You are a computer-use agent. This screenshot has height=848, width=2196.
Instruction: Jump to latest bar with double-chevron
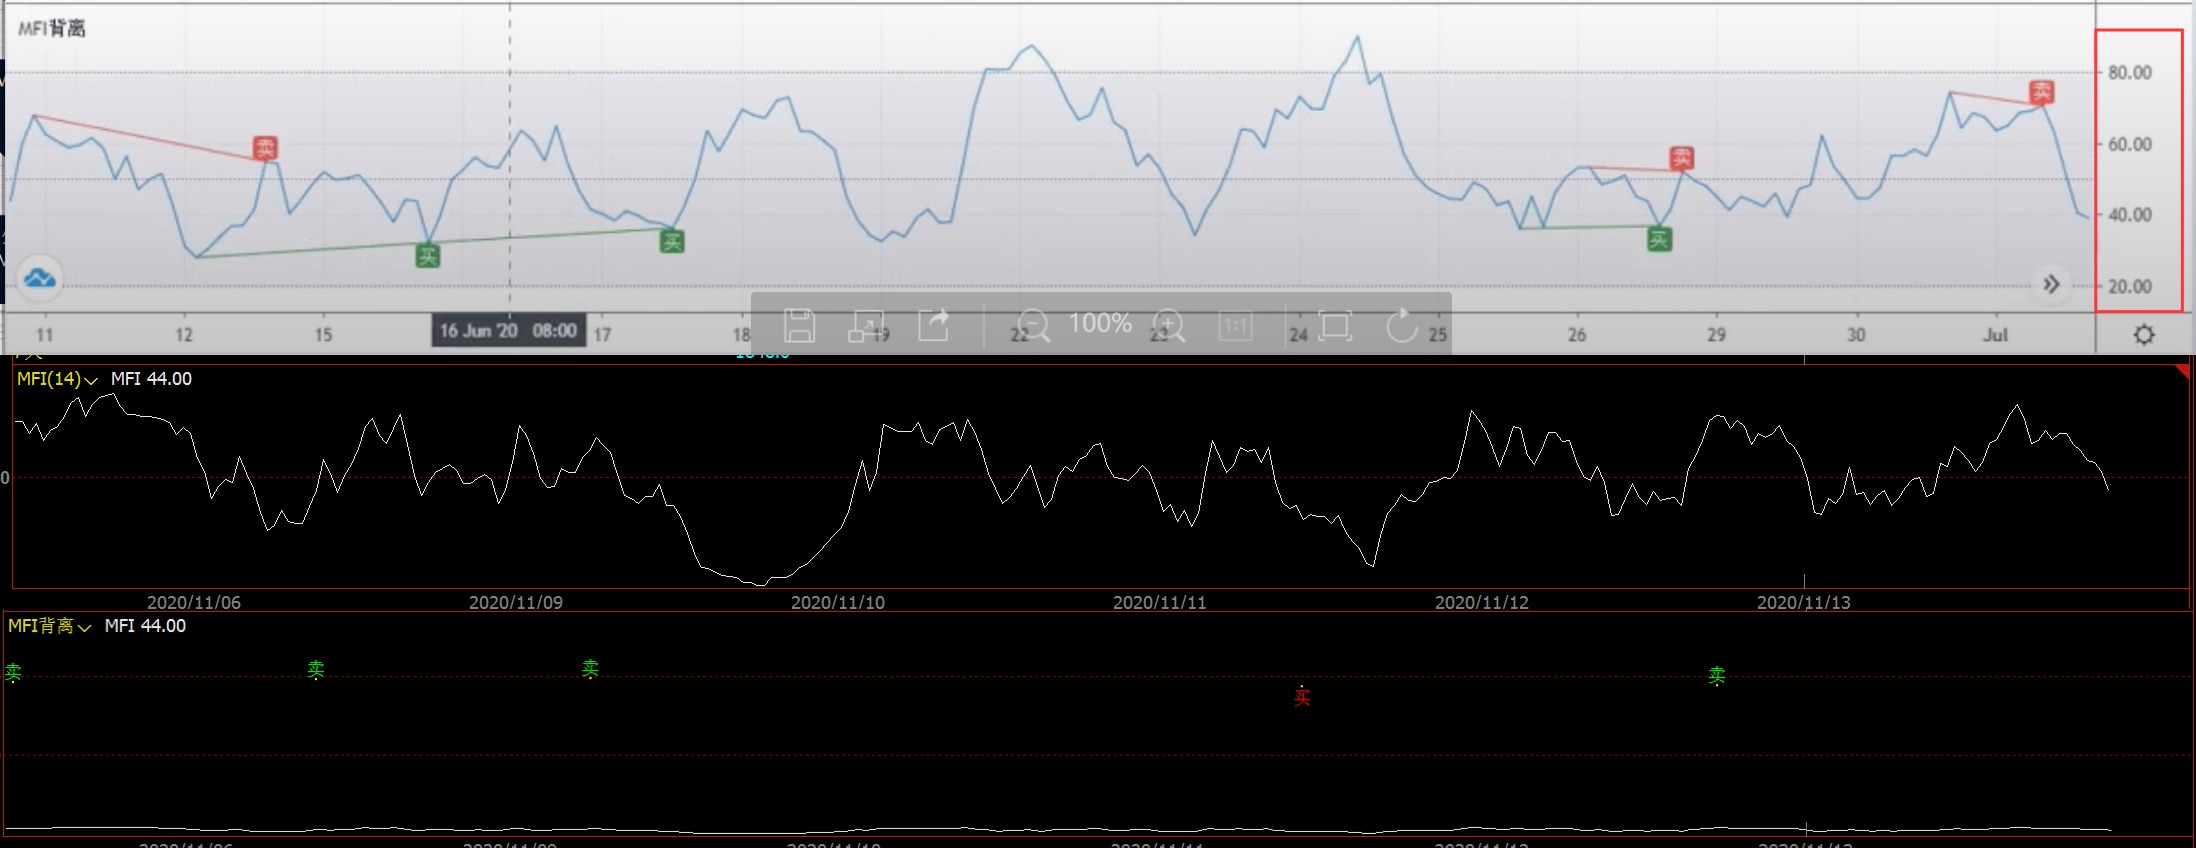[x=2051, y=284]
